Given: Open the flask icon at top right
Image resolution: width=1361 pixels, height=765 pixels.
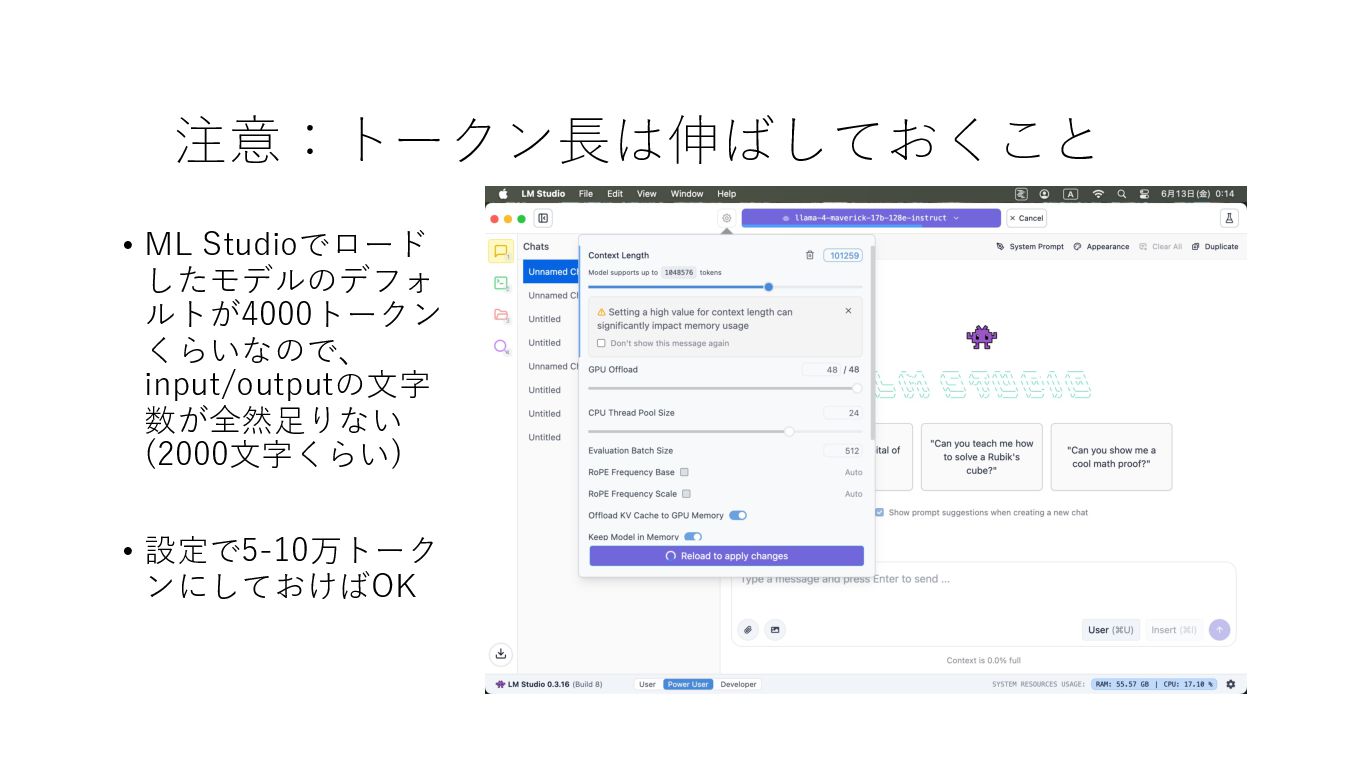Looking at the screenshot, I should tap(1229, 218).
